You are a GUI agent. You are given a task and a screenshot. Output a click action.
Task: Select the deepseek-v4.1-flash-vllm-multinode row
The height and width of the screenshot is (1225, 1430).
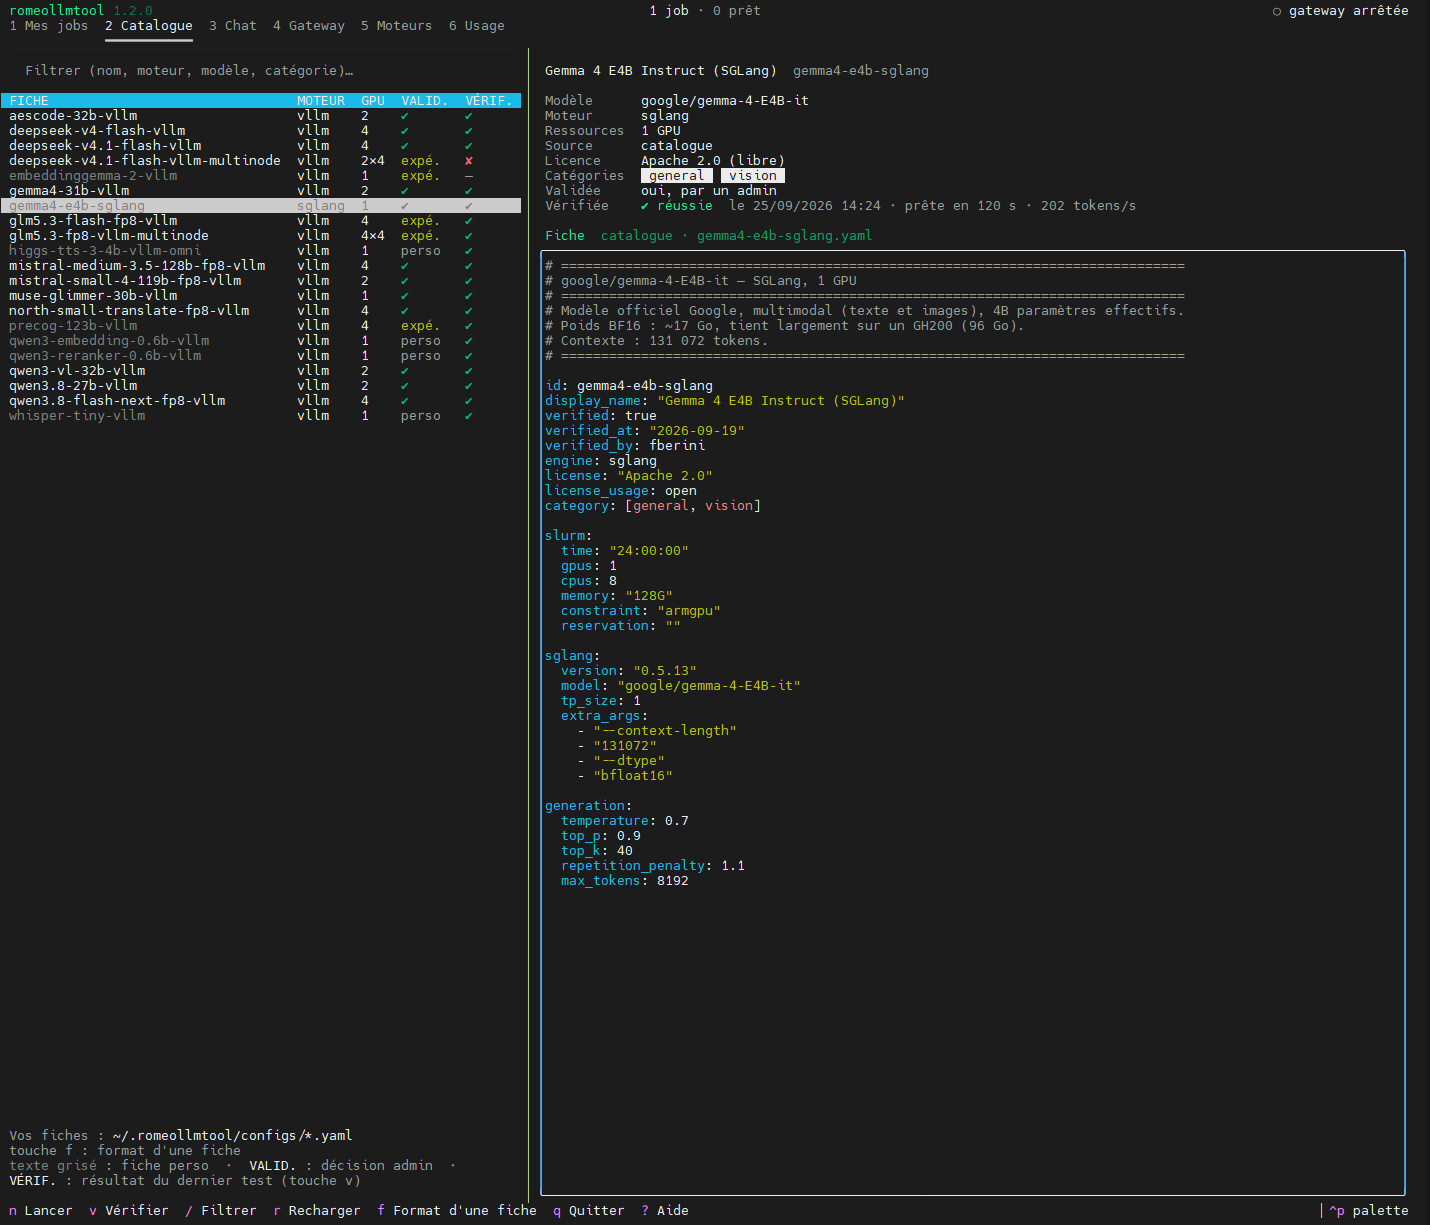[261, 161]
